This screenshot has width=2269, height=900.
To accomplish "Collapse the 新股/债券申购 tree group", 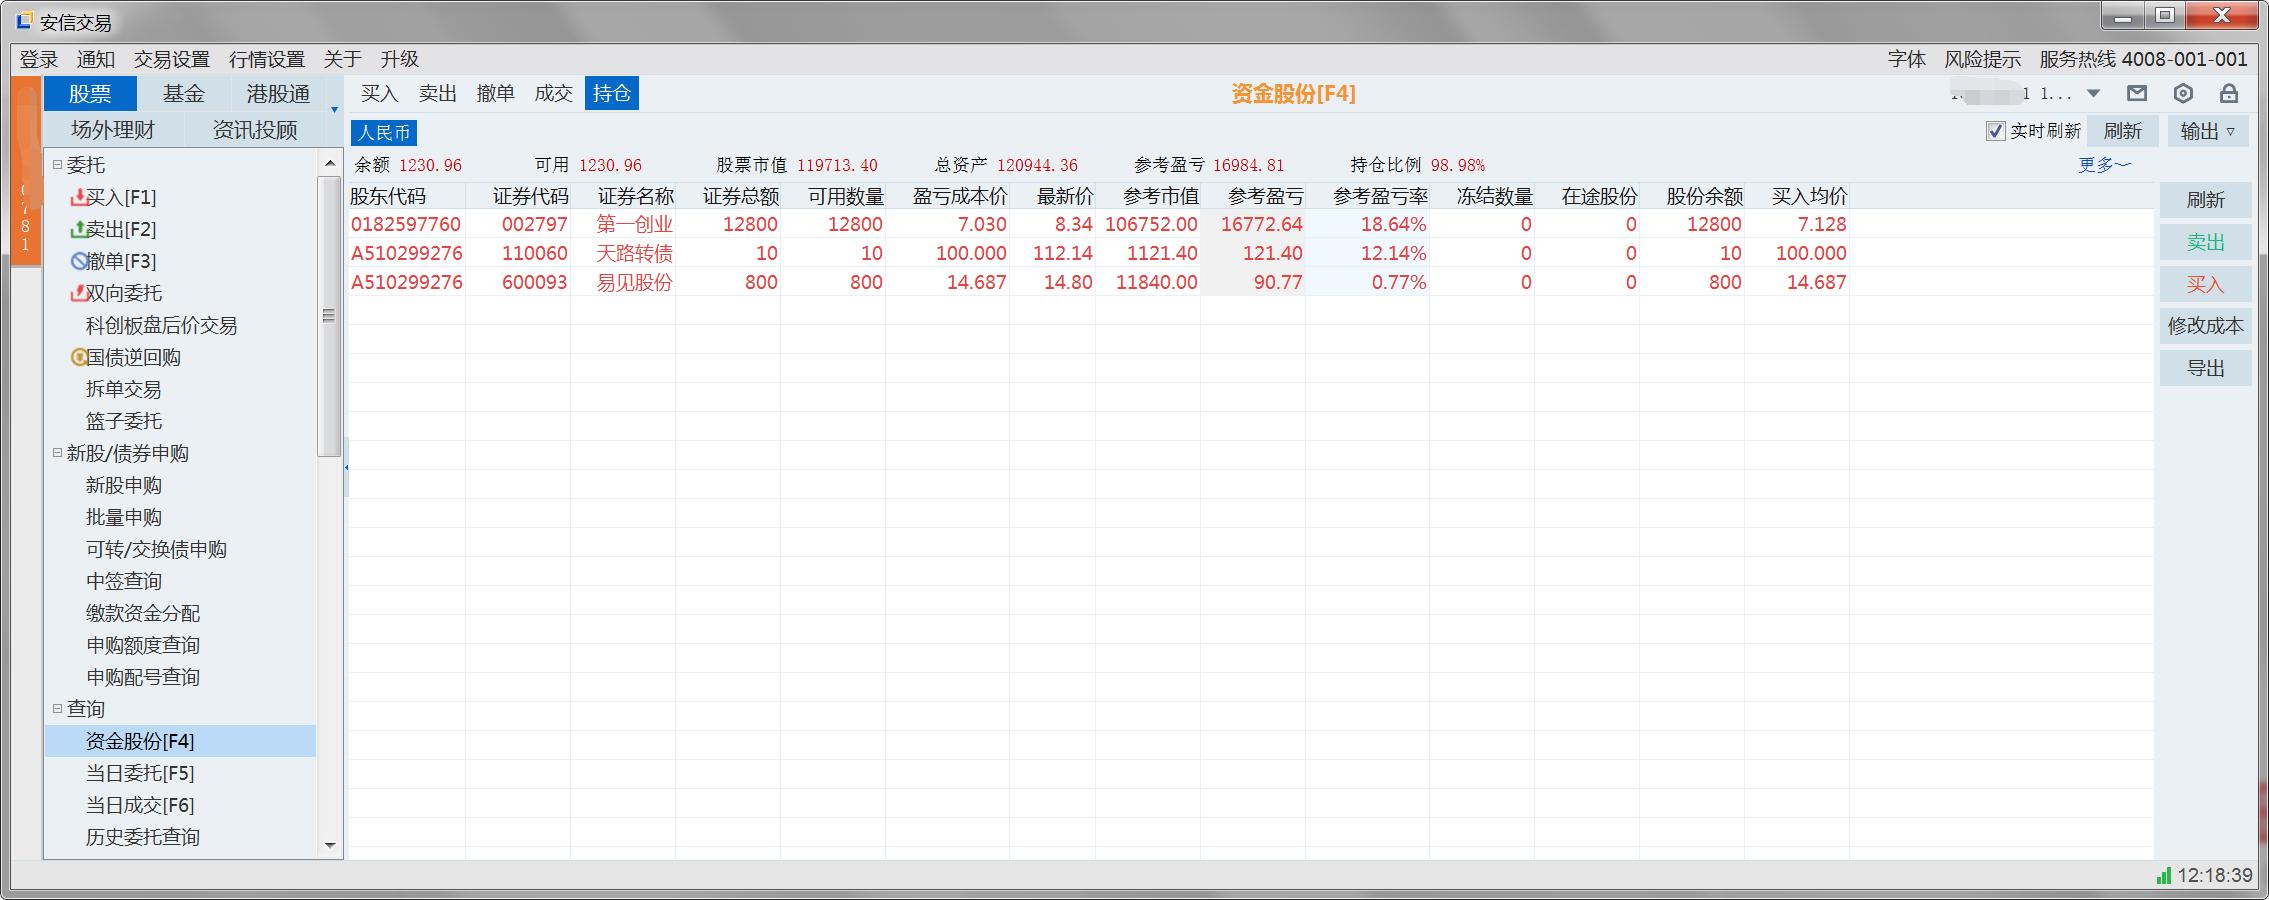I will [x=57, y=452].
